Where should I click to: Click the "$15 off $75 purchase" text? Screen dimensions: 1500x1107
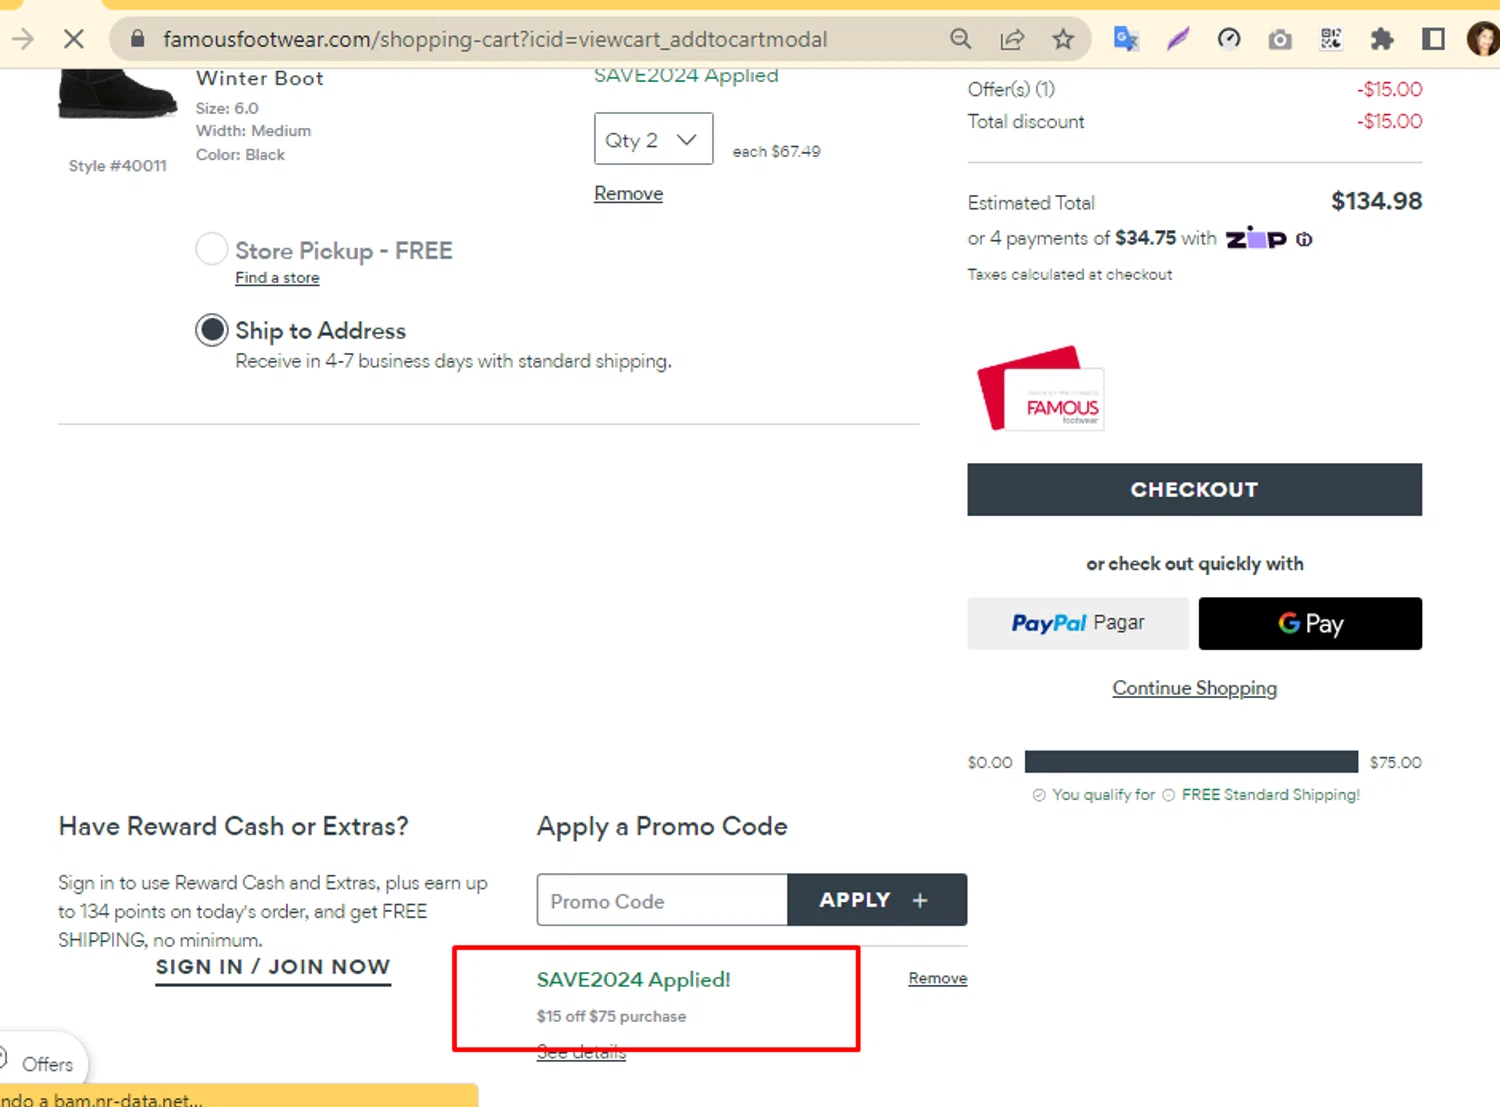pyautogui.click(x=612, y=1016)
